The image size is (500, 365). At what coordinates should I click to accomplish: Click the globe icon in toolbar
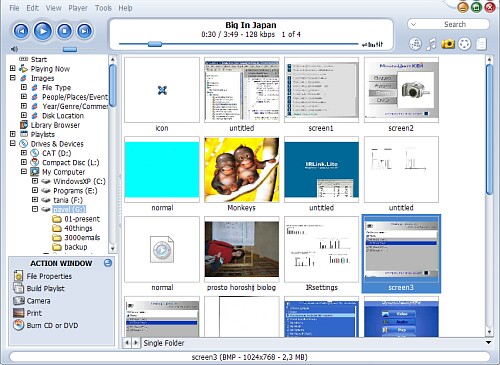[415, 44]
